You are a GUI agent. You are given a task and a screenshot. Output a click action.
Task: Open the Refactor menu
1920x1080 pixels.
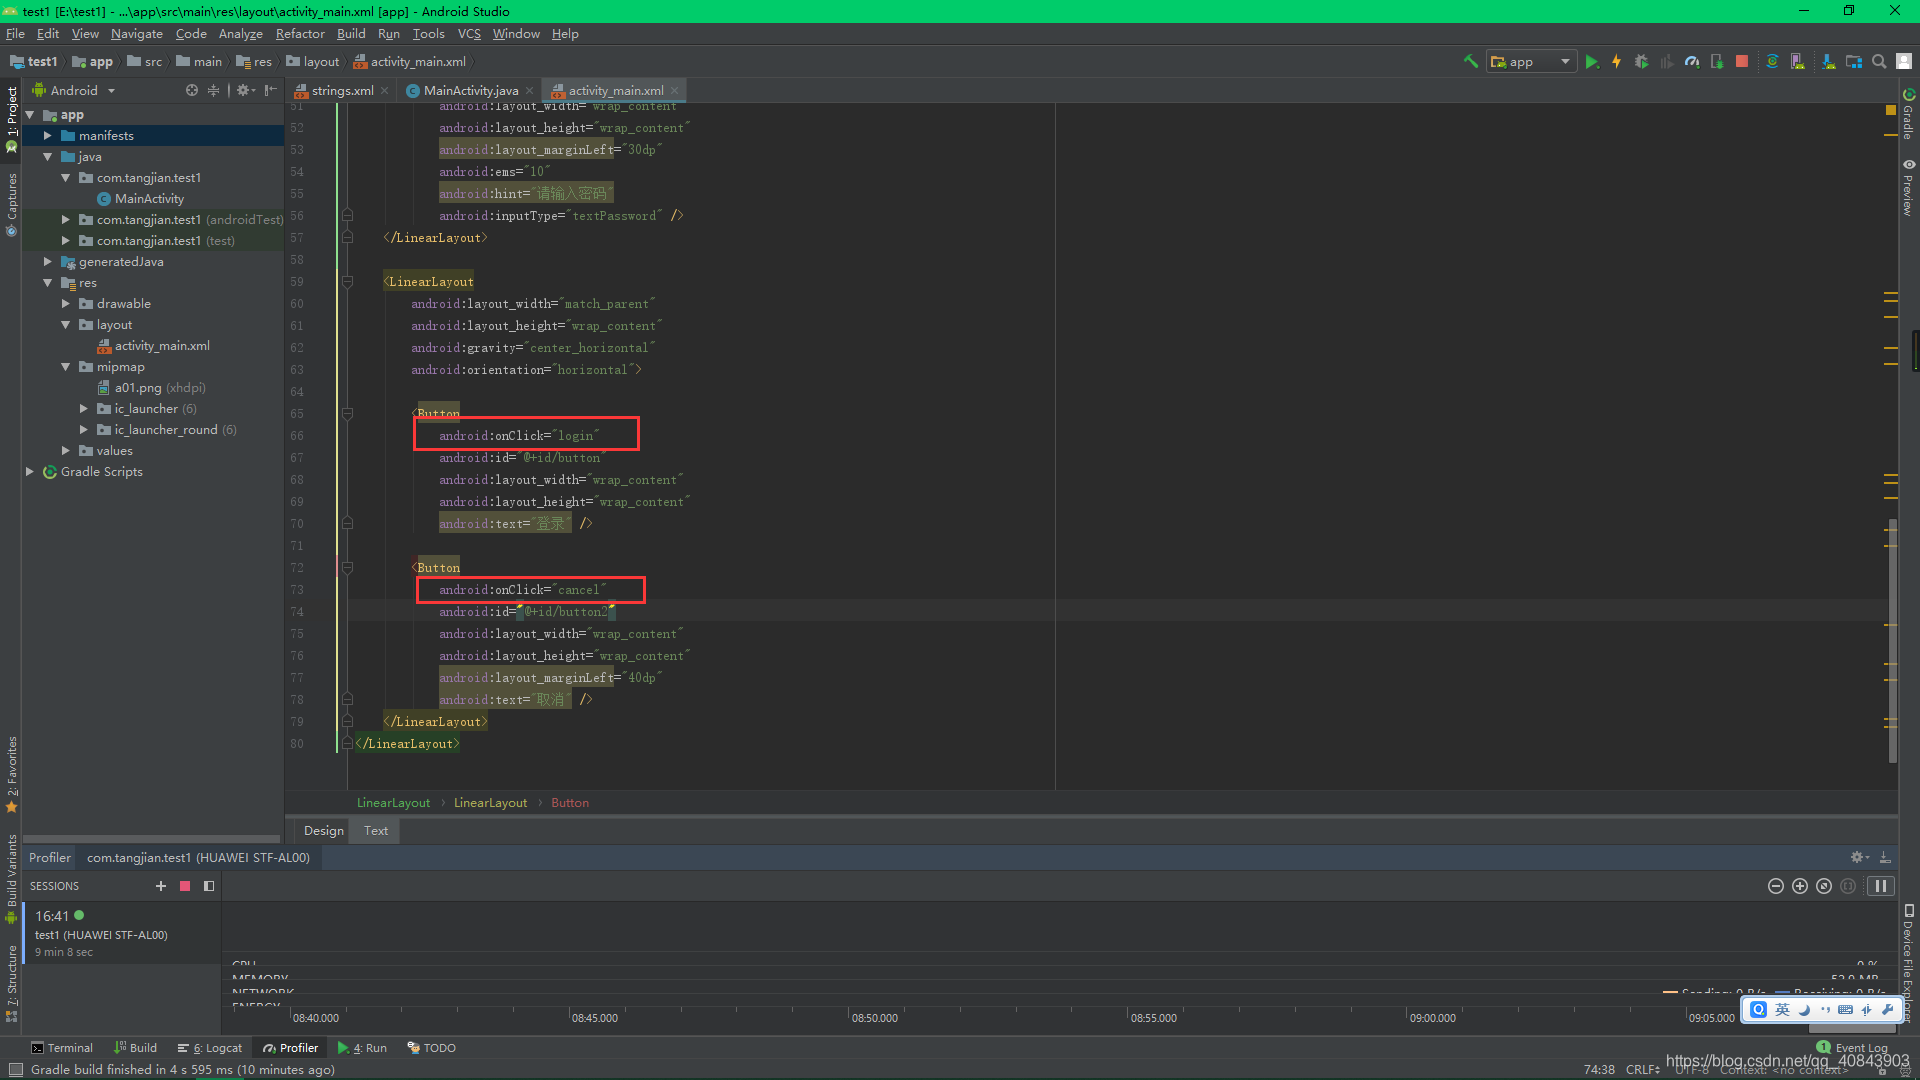coord(300,34)
